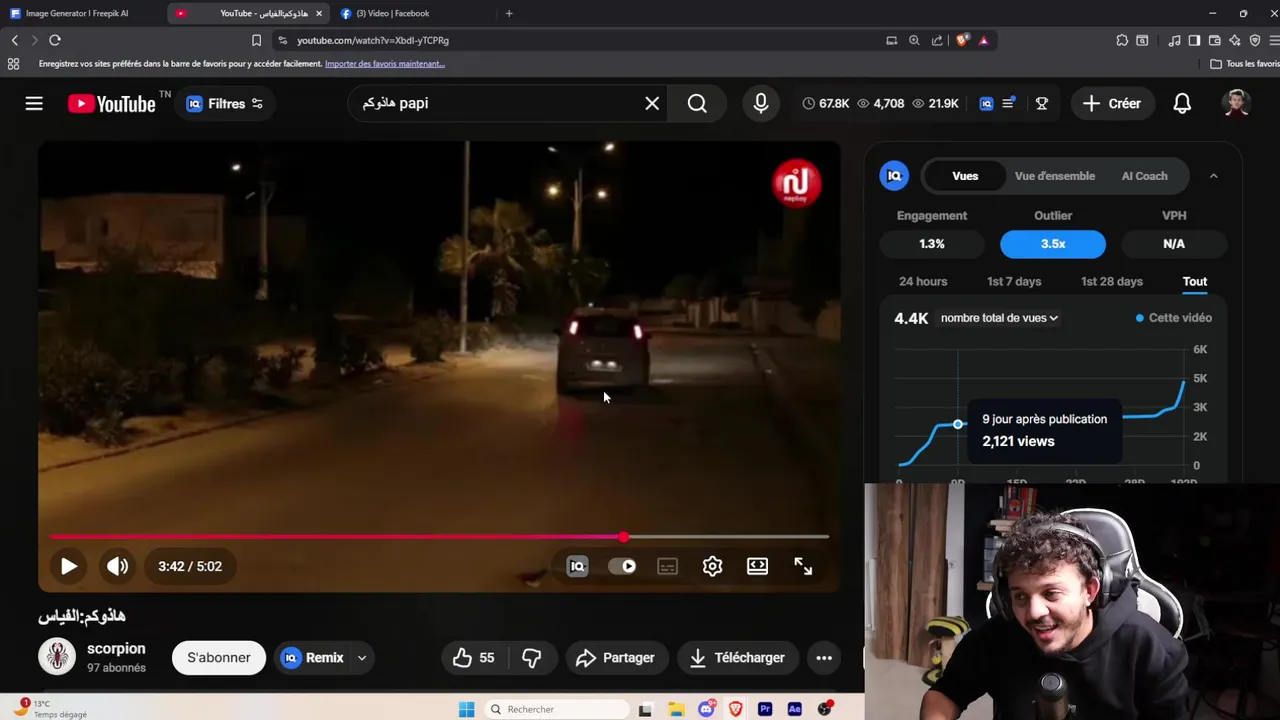Open Premiere Pro from the taskbar
This screenshot has height=720, width=1280.
point(765,709)
